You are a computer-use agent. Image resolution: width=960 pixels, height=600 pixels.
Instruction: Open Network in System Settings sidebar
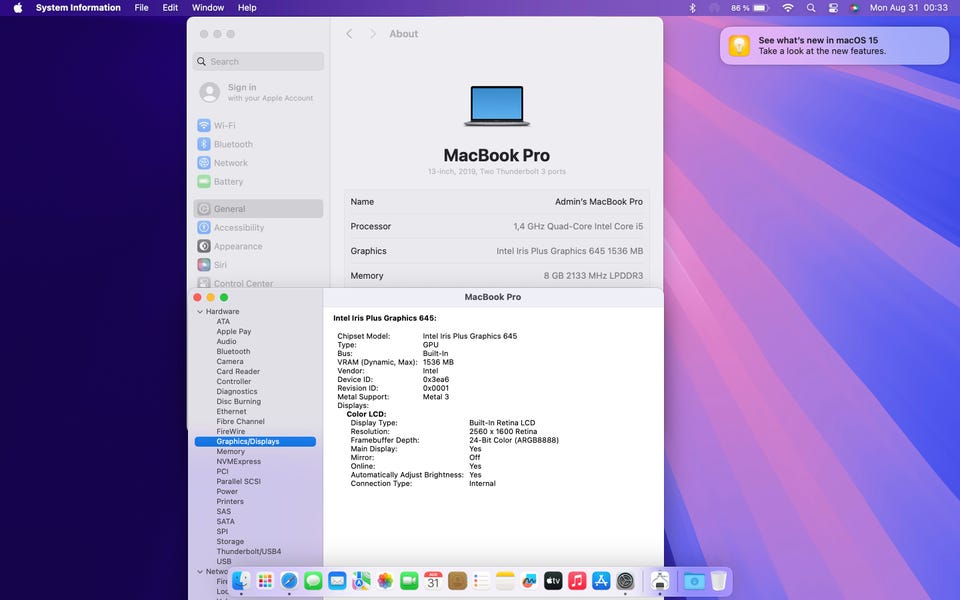[259, 163]
